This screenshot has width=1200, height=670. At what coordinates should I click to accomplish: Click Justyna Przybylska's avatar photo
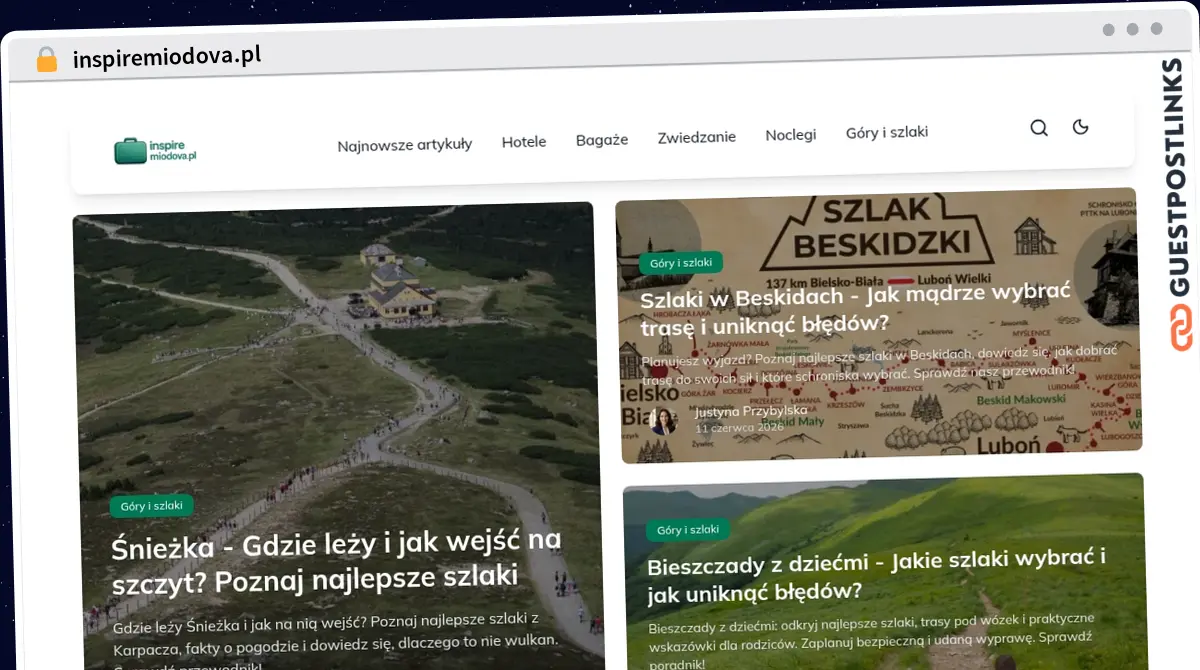(664, 420)
